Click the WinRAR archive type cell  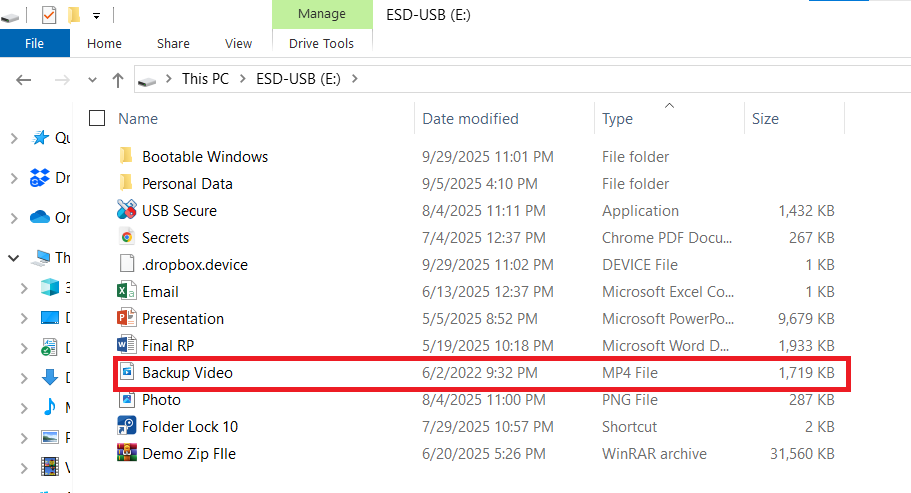pyautogui.click(x=654, y=454)
